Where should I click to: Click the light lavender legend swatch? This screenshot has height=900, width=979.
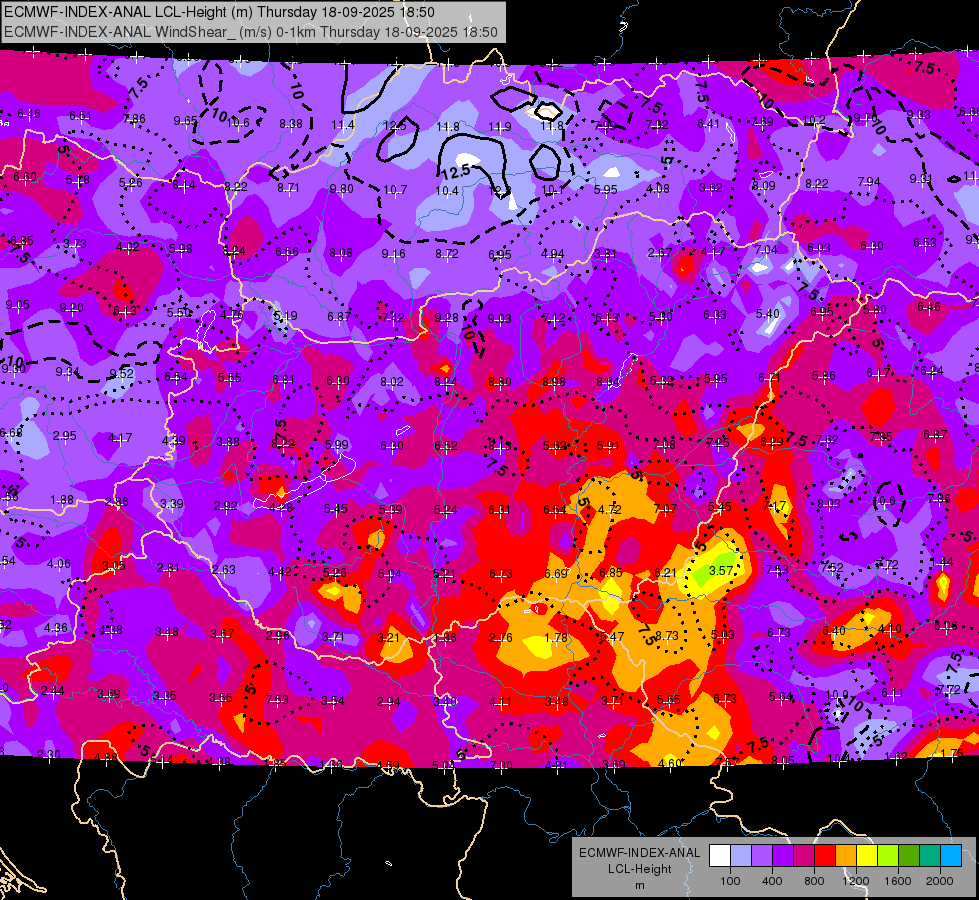point(741,856)
